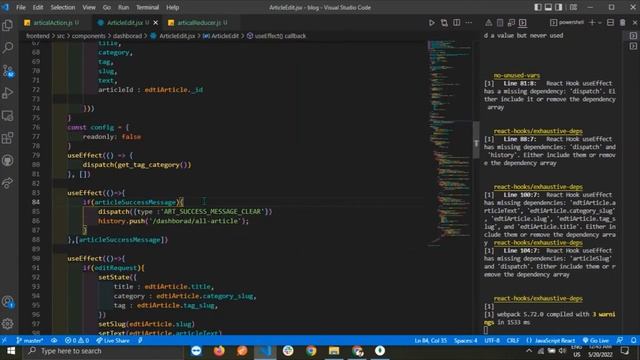Start Live Share from status bar
Screen dimensions: 640x360
point(113,340)
